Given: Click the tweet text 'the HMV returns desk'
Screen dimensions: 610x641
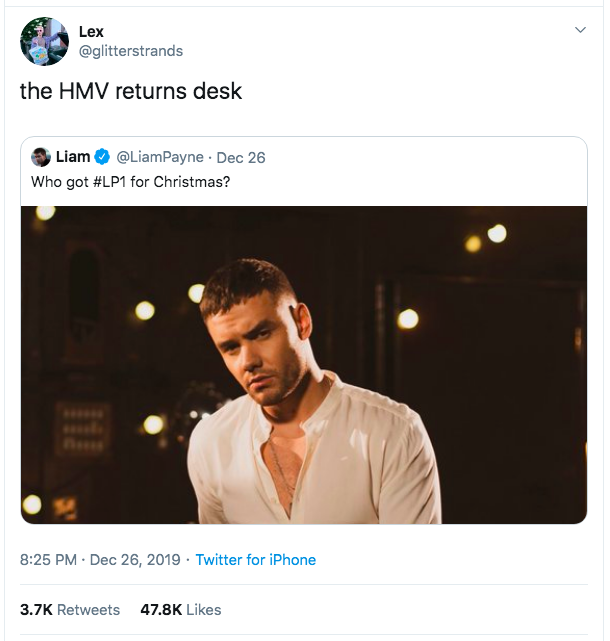Looking at the screenshot, I should (x=131, y=90).
